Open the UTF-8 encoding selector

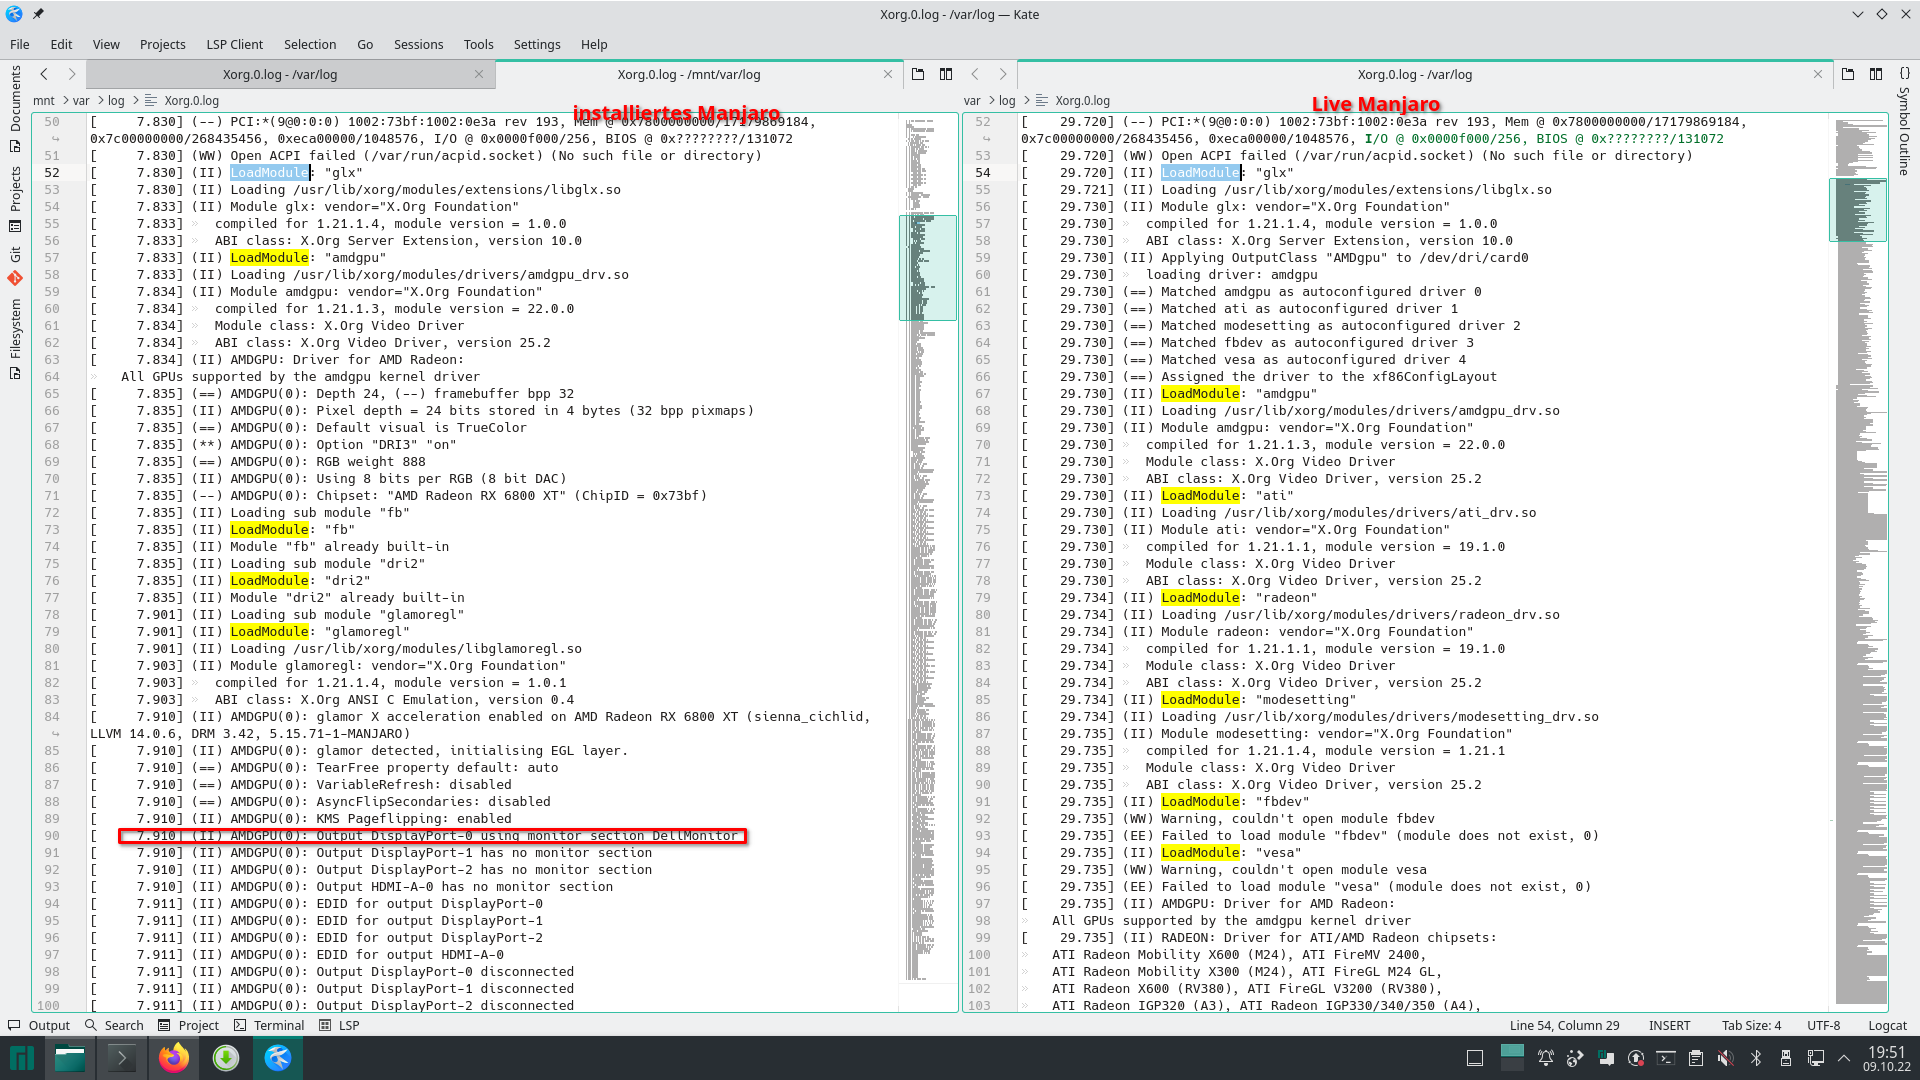[x=1823, y=1025]
